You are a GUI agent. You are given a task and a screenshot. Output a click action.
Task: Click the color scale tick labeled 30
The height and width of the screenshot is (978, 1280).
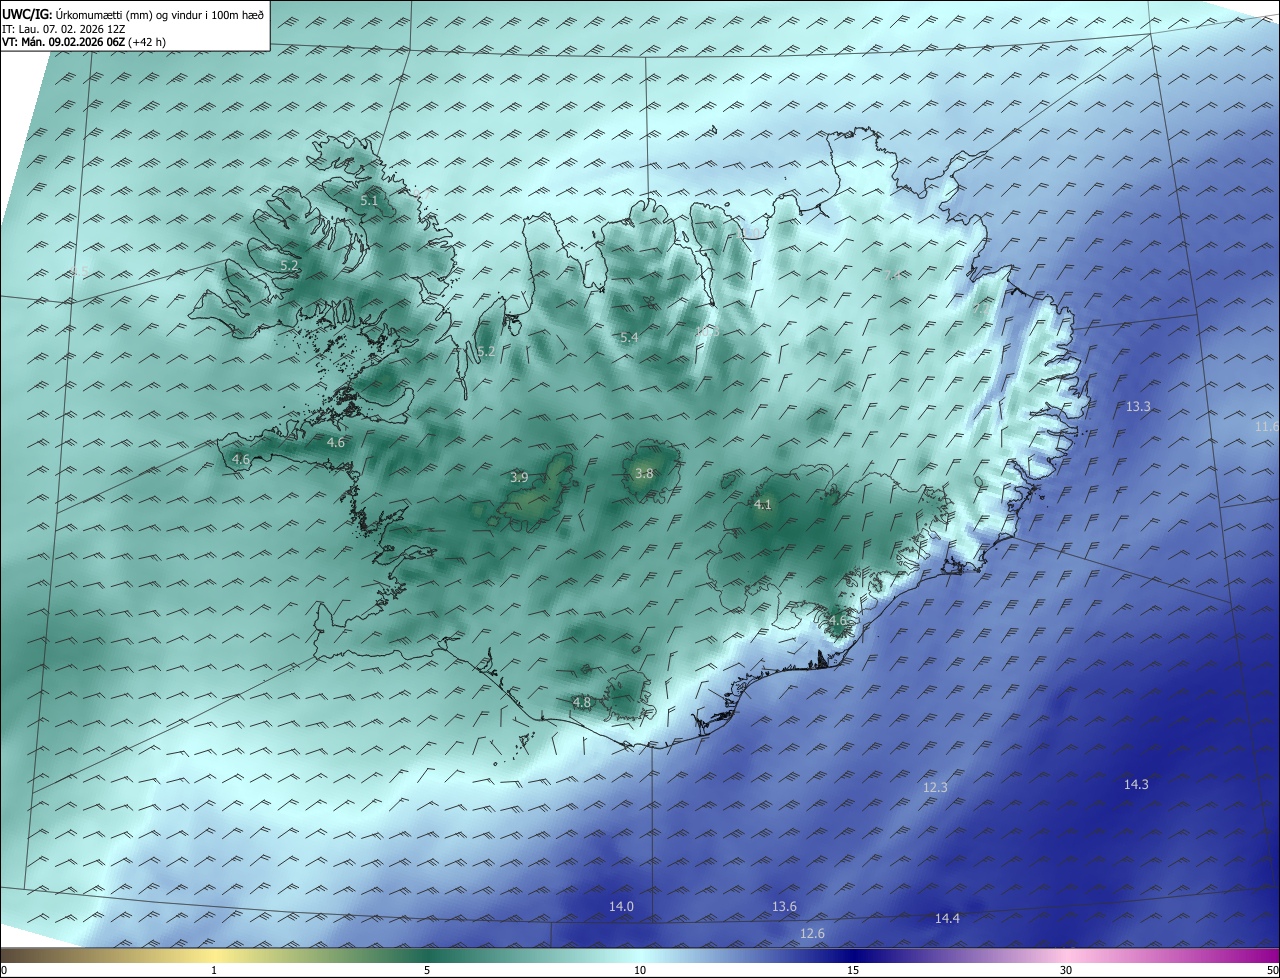1066,970
